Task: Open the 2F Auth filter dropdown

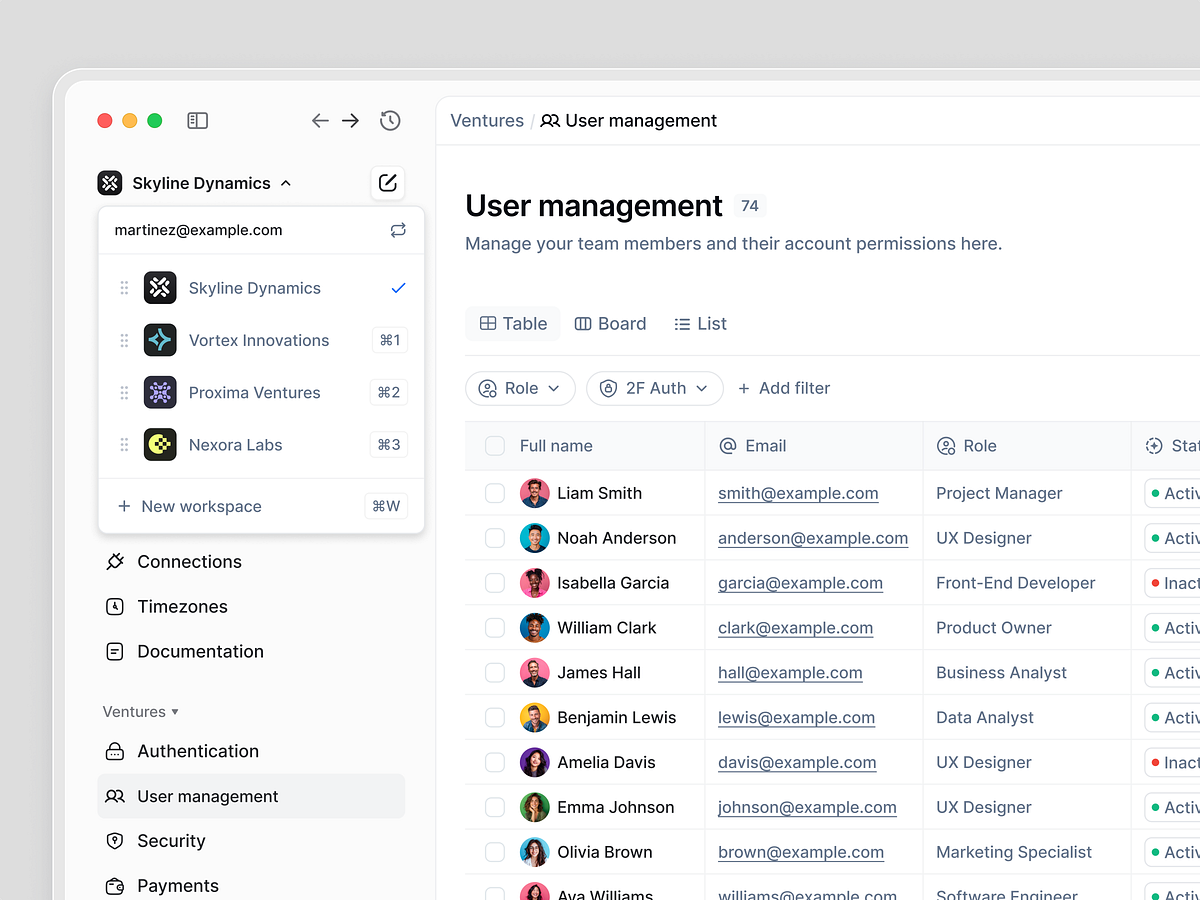Action: tap(654, 388)
